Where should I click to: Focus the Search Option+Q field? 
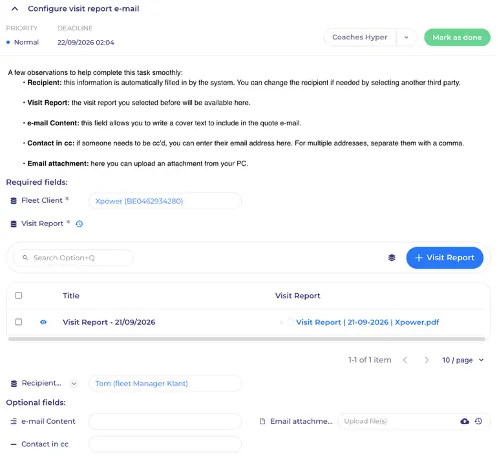tap(73, 258)
